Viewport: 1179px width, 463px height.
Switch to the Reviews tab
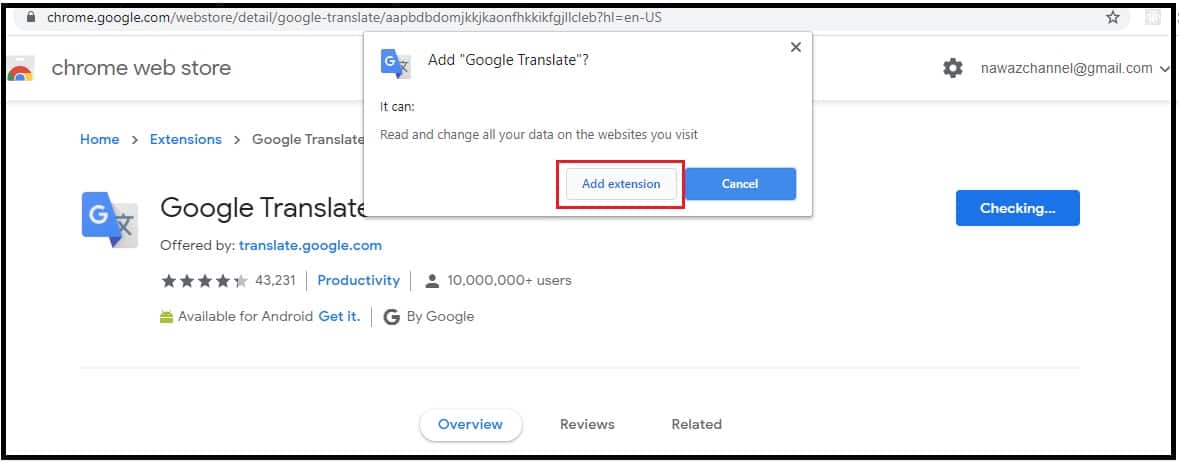pos(587,425)
